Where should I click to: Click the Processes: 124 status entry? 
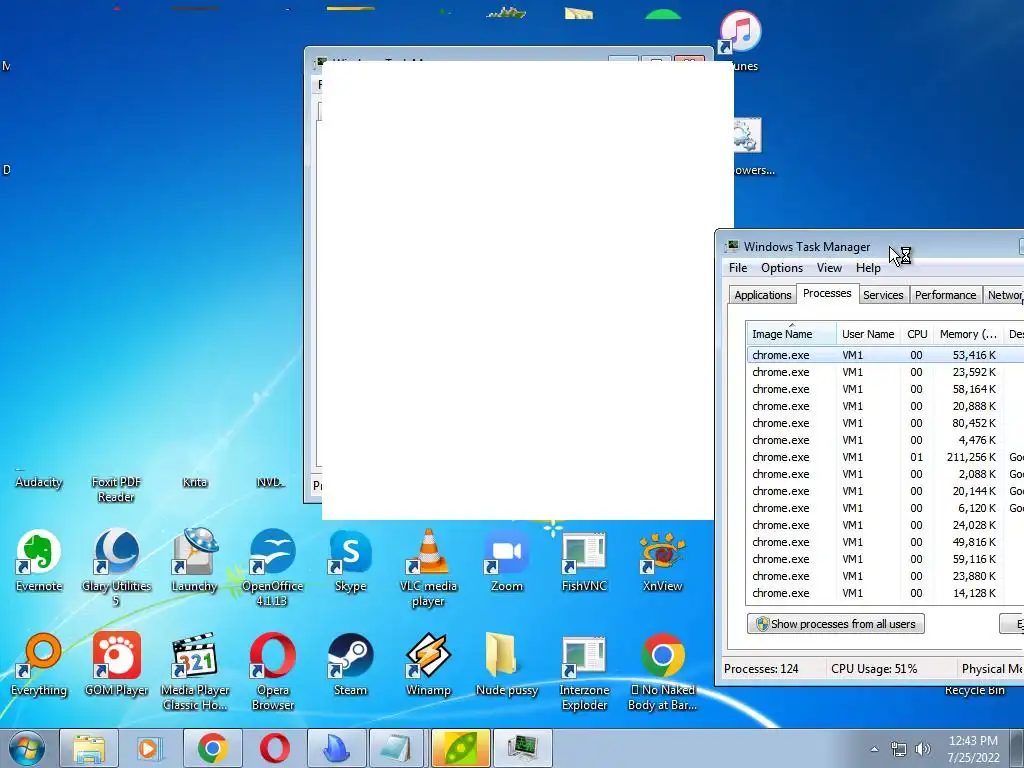tap(761, 669)
